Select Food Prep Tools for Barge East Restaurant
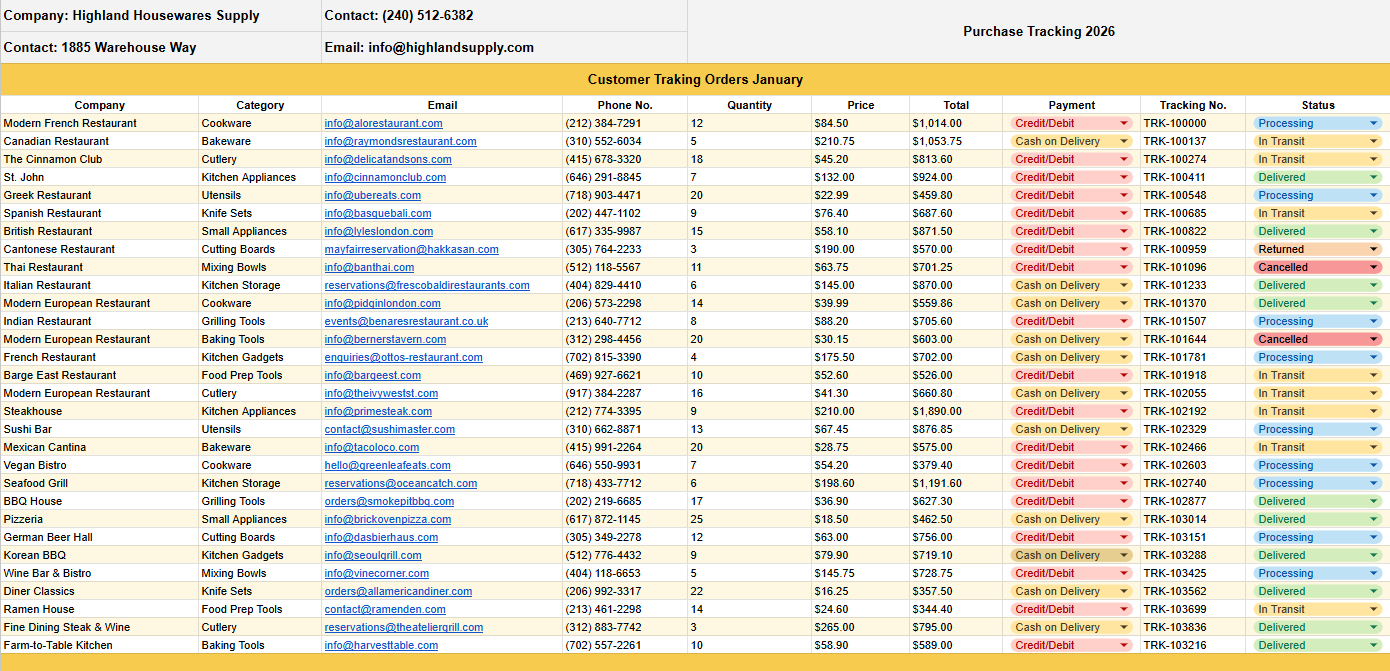Image resolution: width=1390 pixels, height=671 pixels. tap(260, 375)
